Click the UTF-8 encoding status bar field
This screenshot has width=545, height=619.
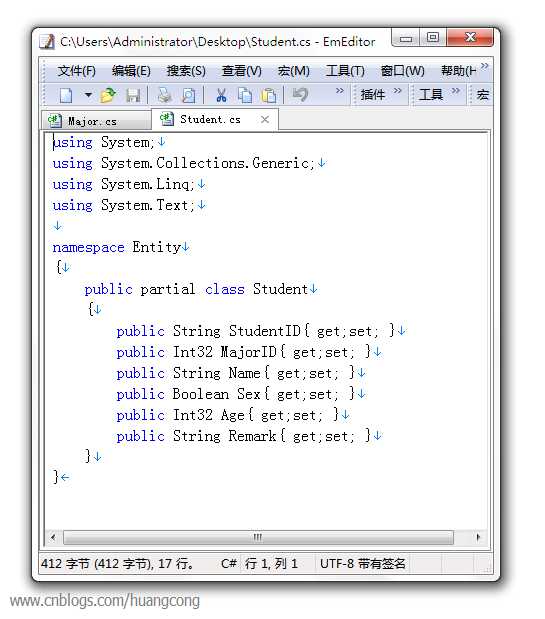pos(362,563)
